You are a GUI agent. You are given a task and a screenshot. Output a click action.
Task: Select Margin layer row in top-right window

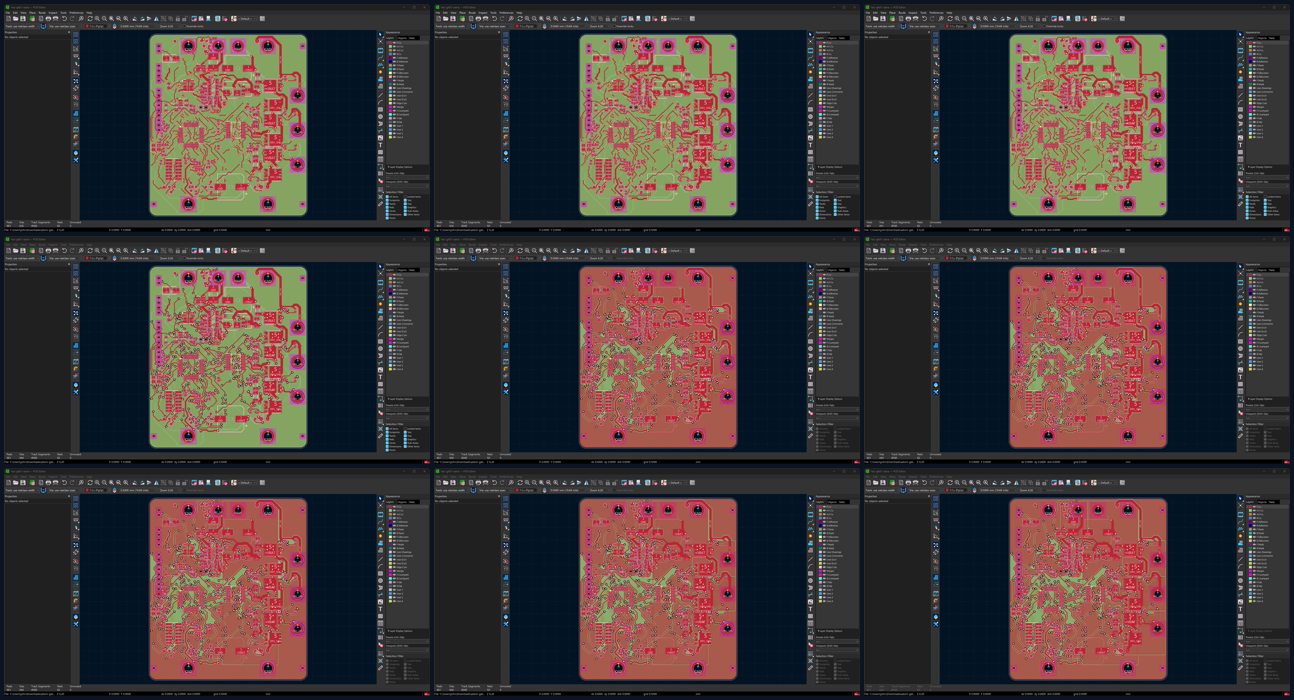[x=1267, y=107]
